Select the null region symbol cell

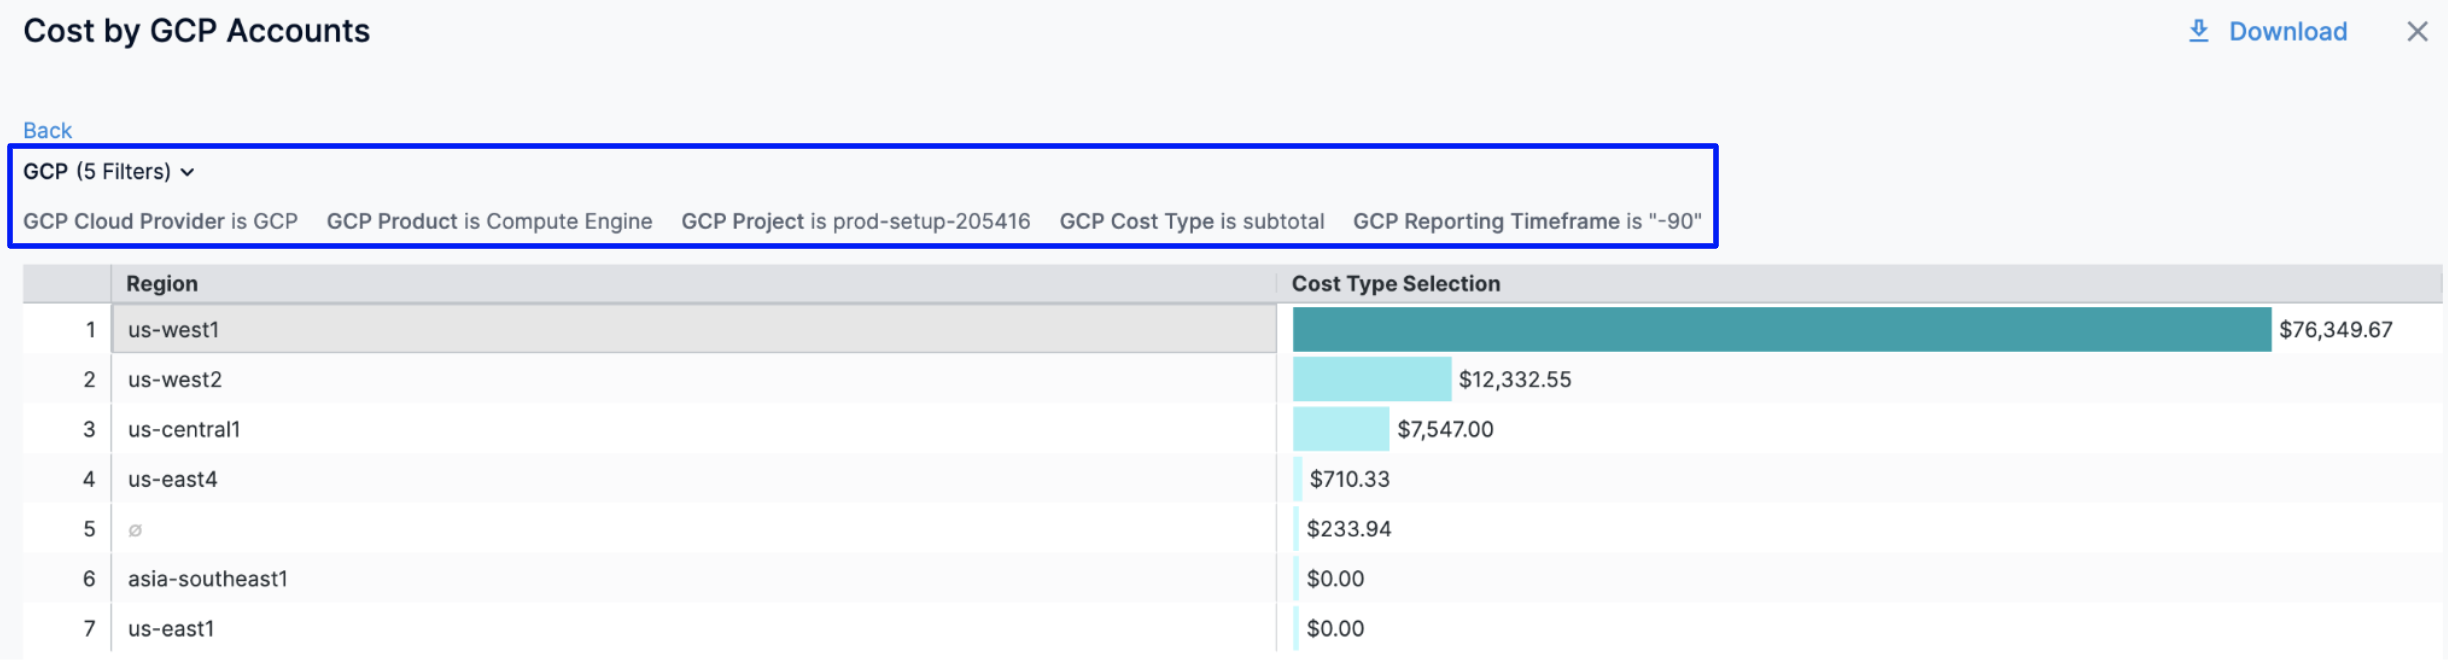pos(135,530)
